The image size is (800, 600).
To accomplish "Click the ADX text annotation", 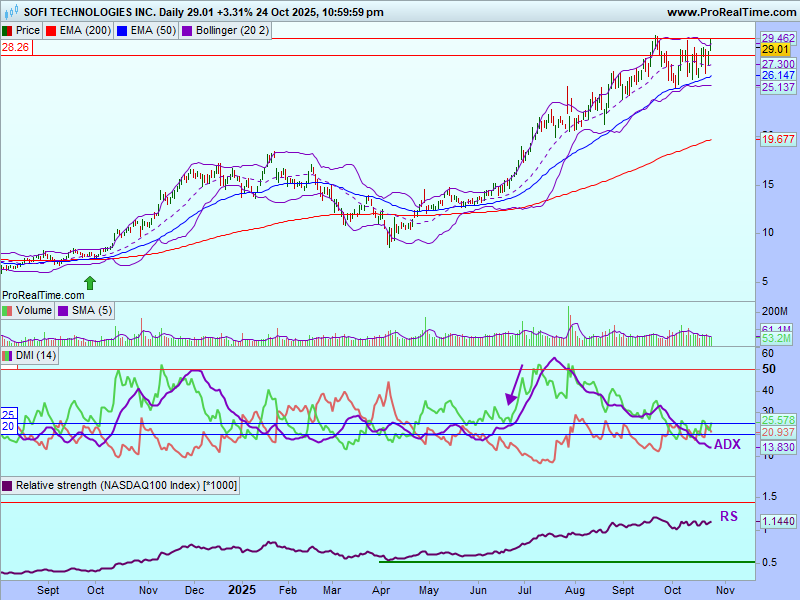I will click(726, 444).
